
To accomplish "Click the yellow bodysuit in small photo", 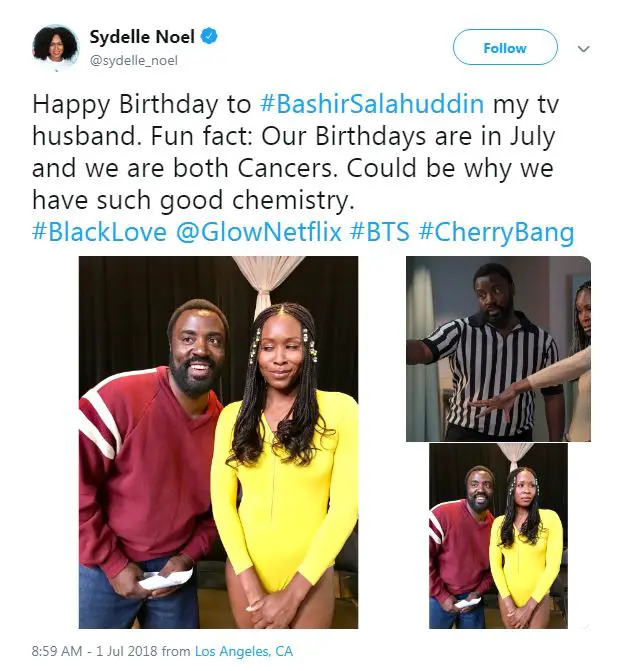I will (526, 556).
